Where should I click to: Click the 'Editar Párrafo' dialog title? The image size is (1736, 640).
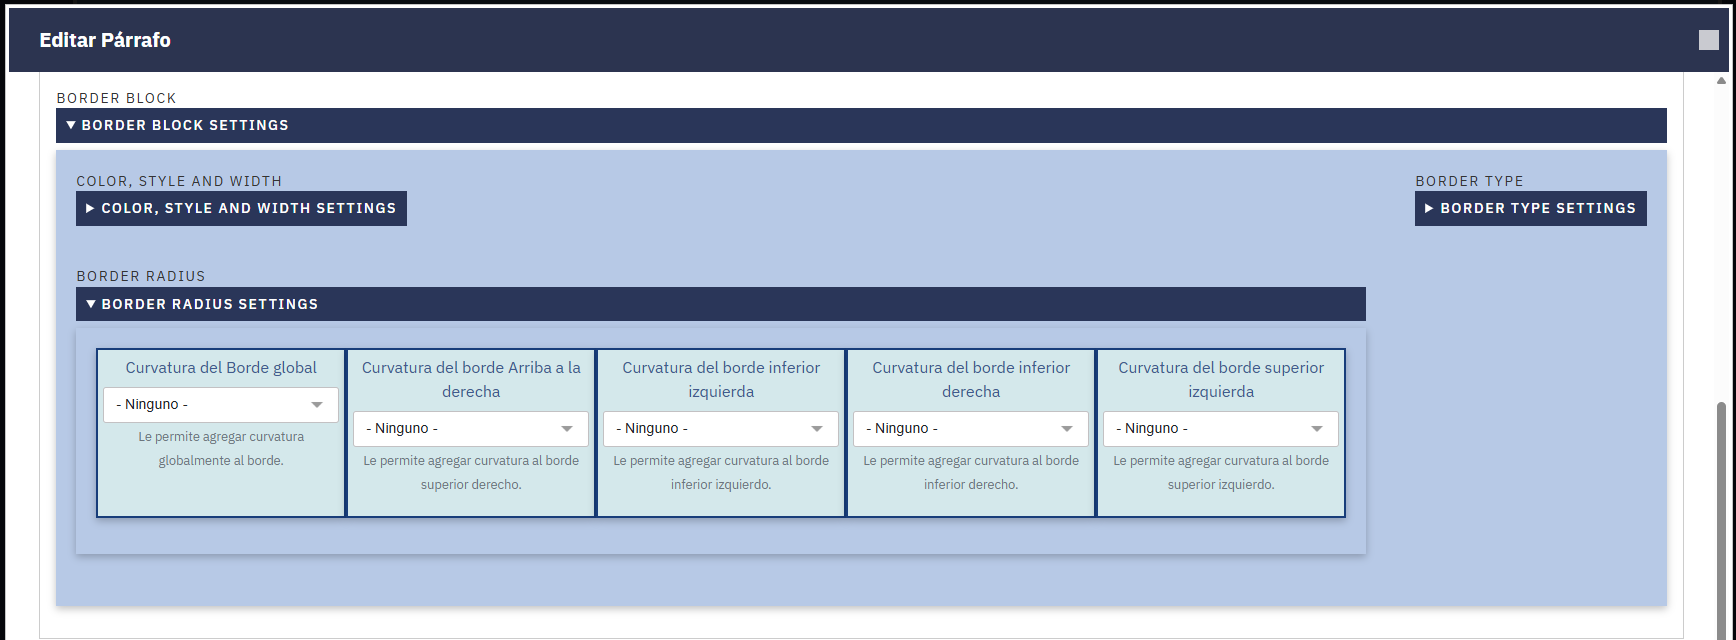click(105, 40)
